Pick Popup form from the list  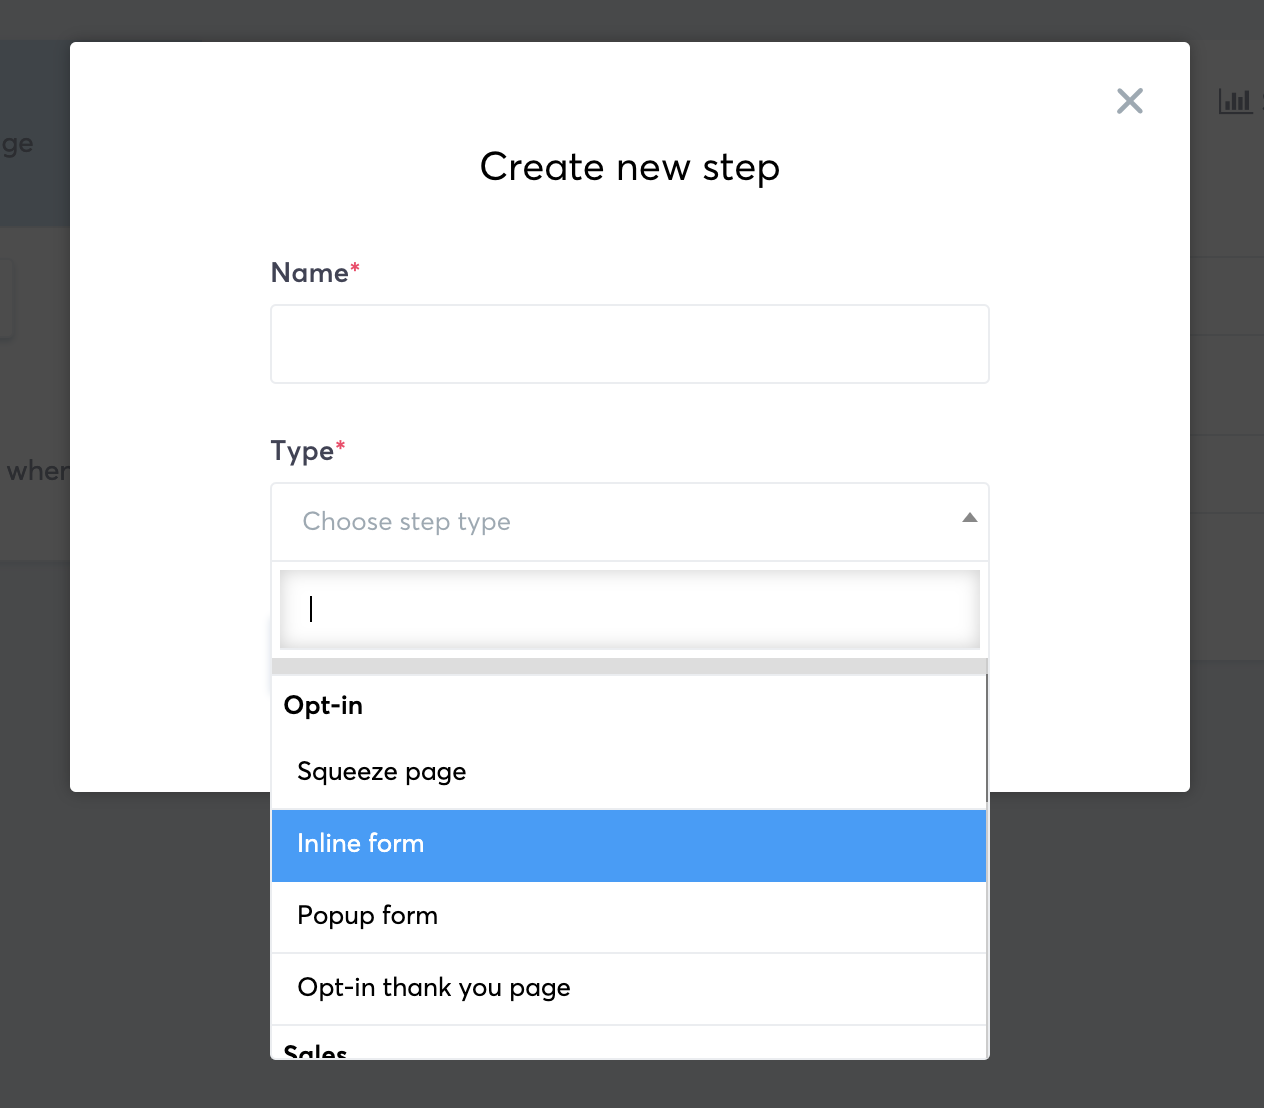[368, 916]
